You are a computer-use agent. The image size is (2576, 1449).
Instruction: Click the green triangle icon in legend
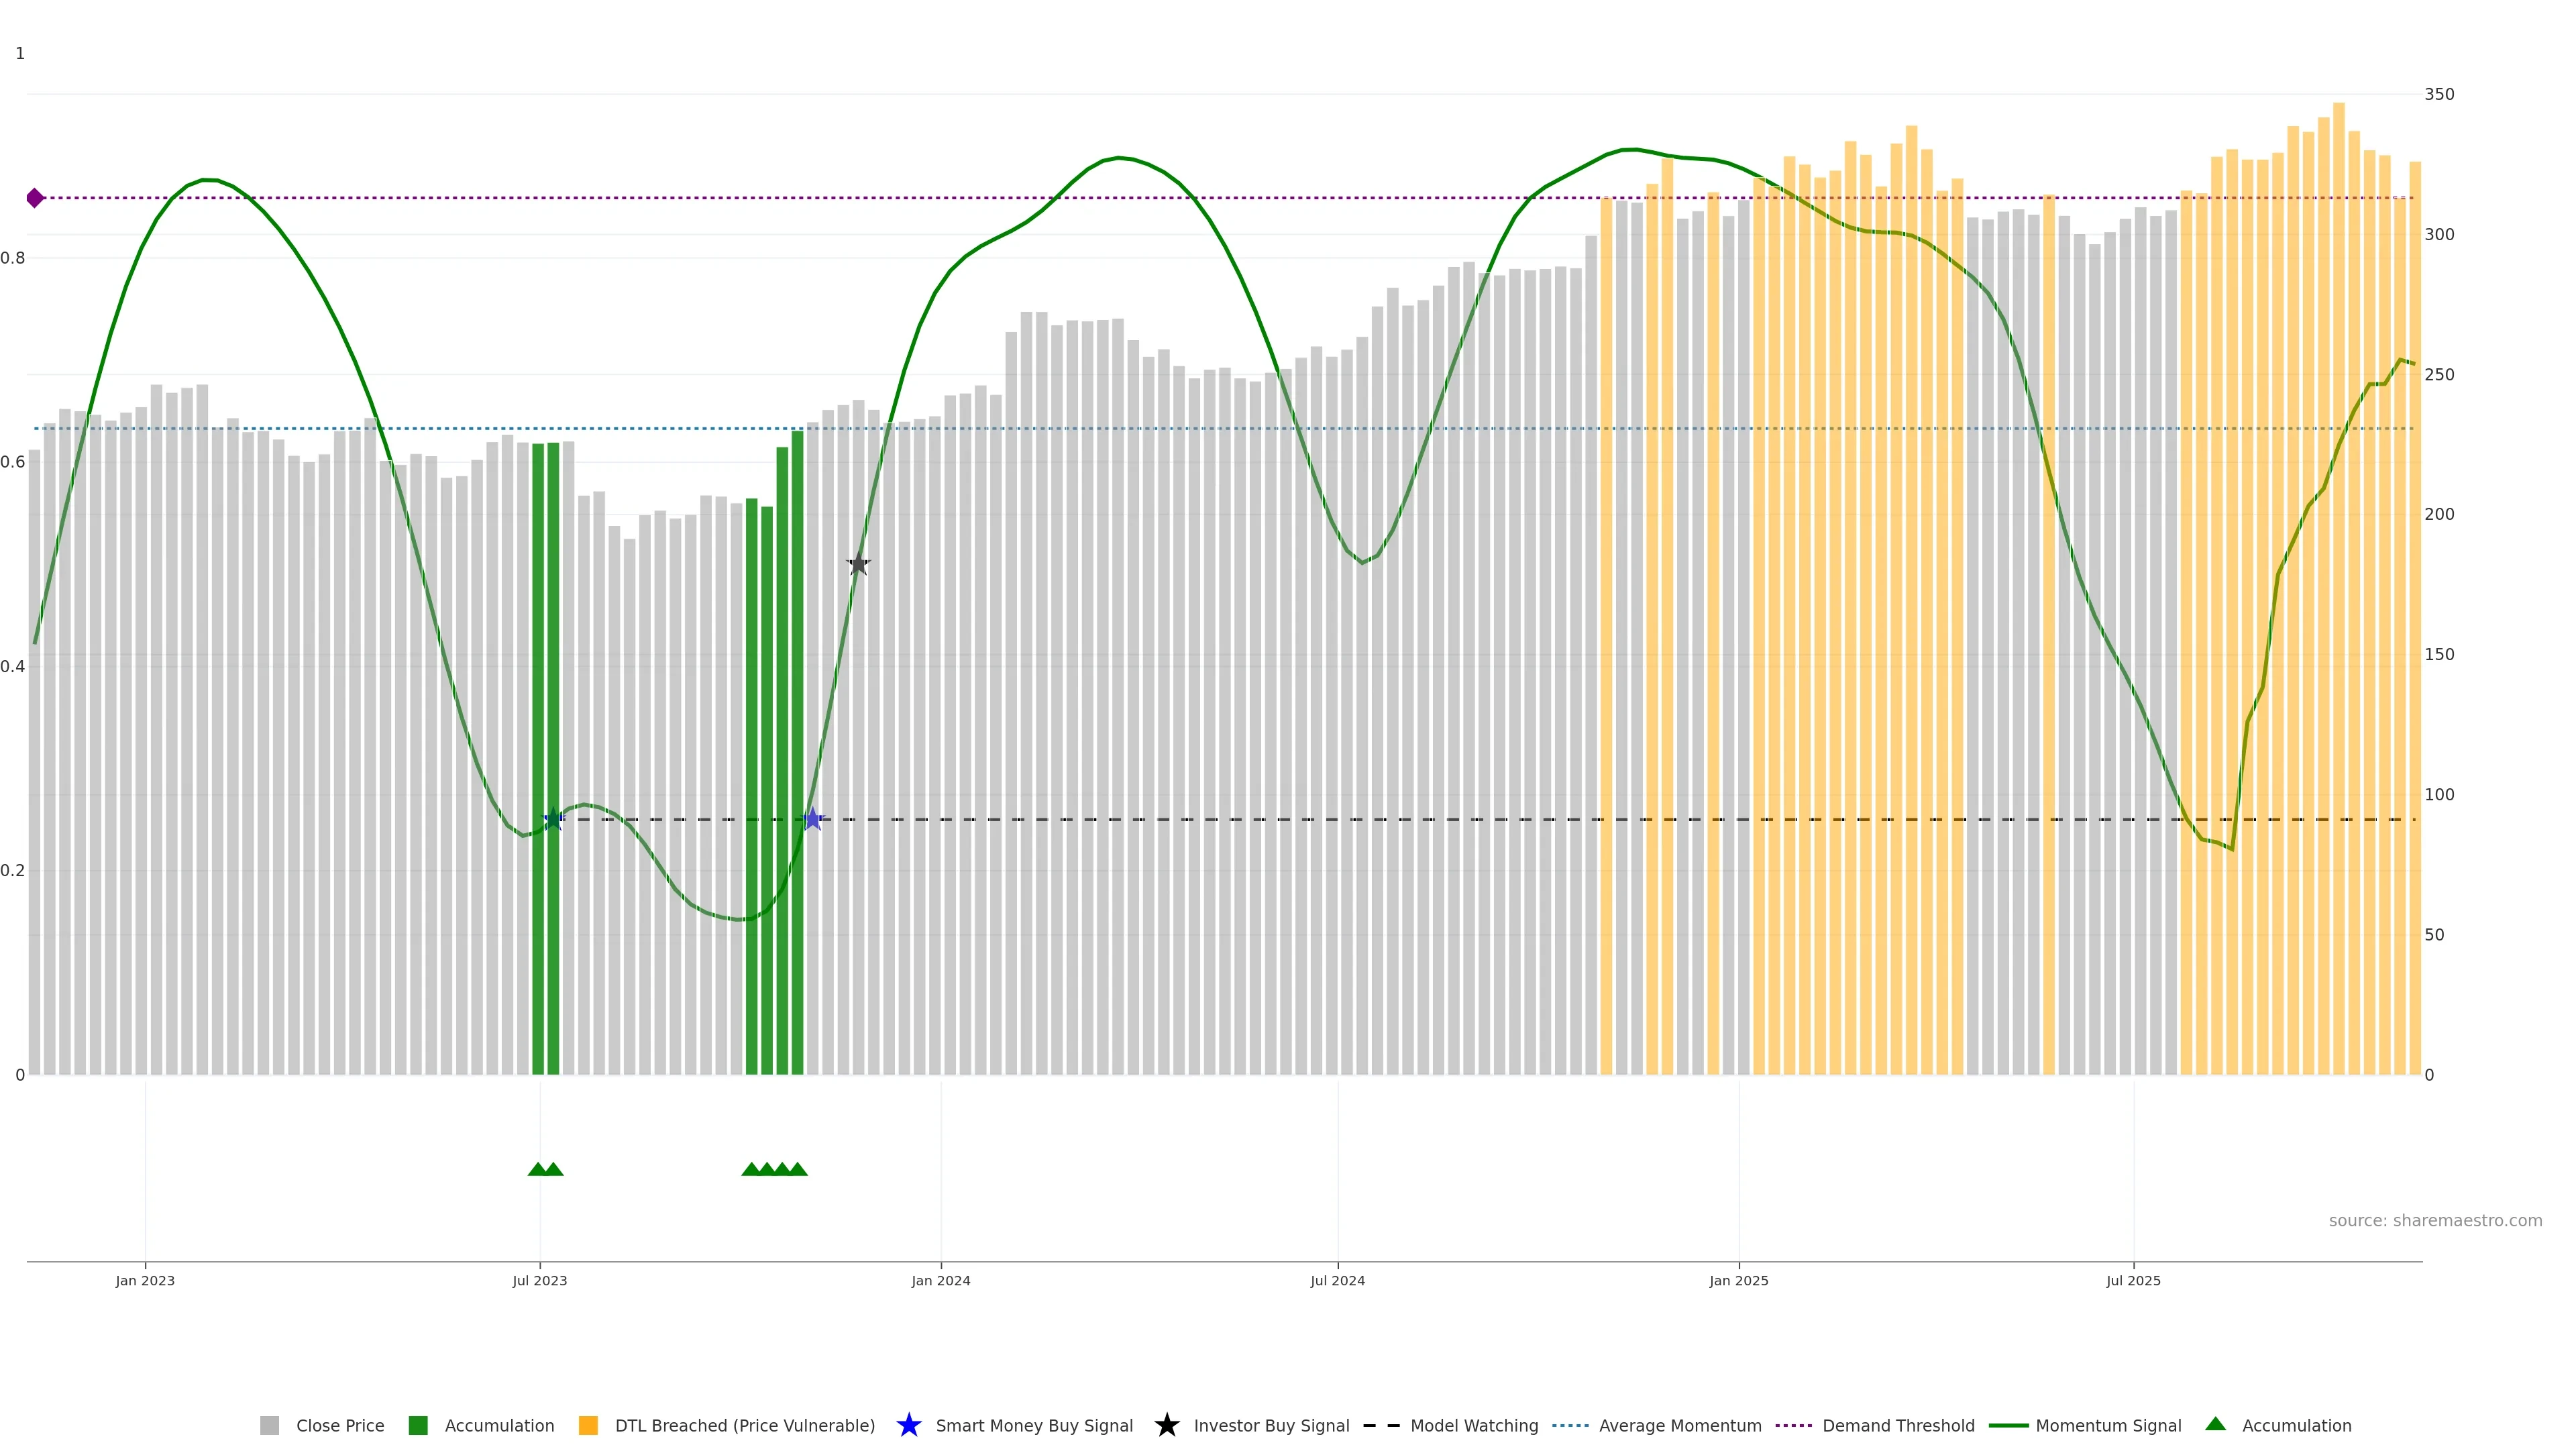2215,1424
